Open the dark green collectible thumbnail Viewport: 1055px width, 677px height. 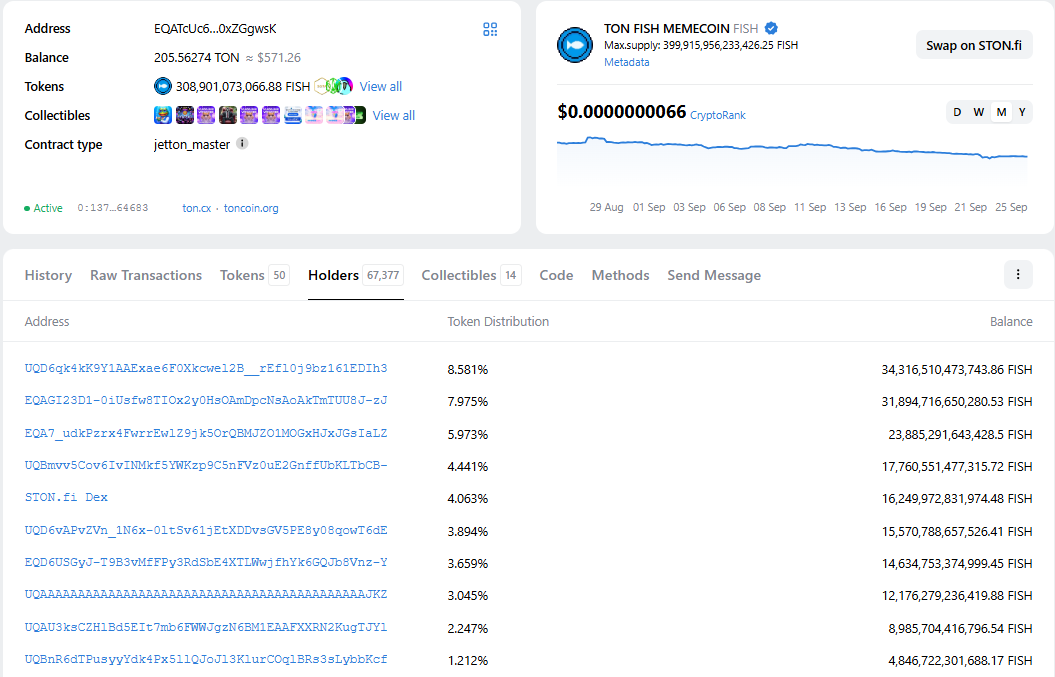[x=360, y=115]
